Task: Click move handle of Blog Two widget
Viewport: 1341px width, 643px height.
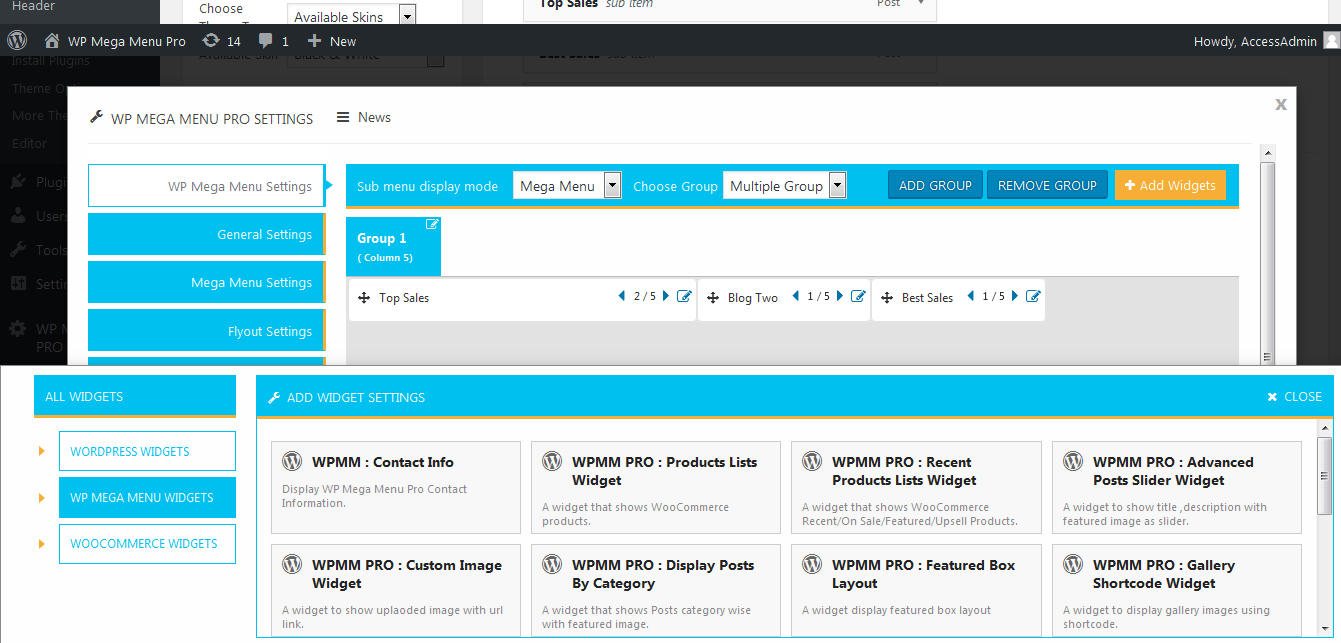Action: coord(713,298)
